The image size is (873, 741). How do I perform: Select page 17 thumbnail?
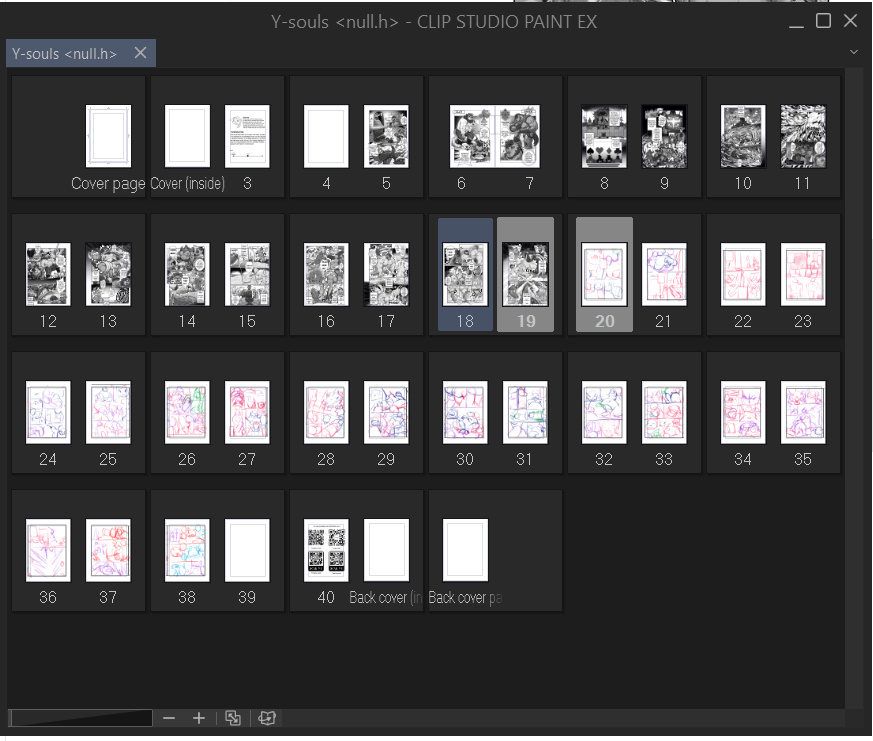click(x=386, y=274)
